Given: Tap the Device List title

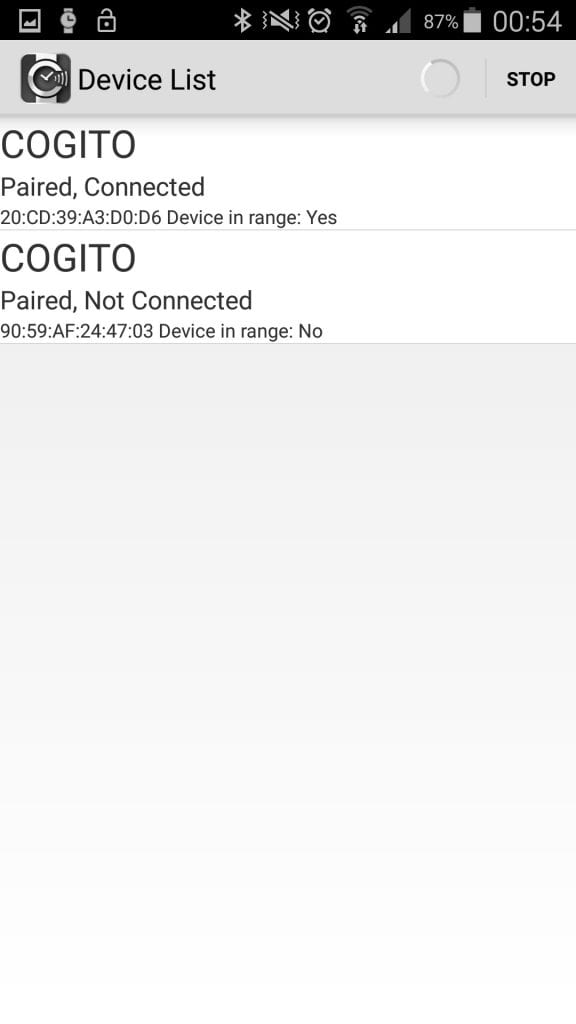Looking at the screenshot, I should [x=147, y=80].
